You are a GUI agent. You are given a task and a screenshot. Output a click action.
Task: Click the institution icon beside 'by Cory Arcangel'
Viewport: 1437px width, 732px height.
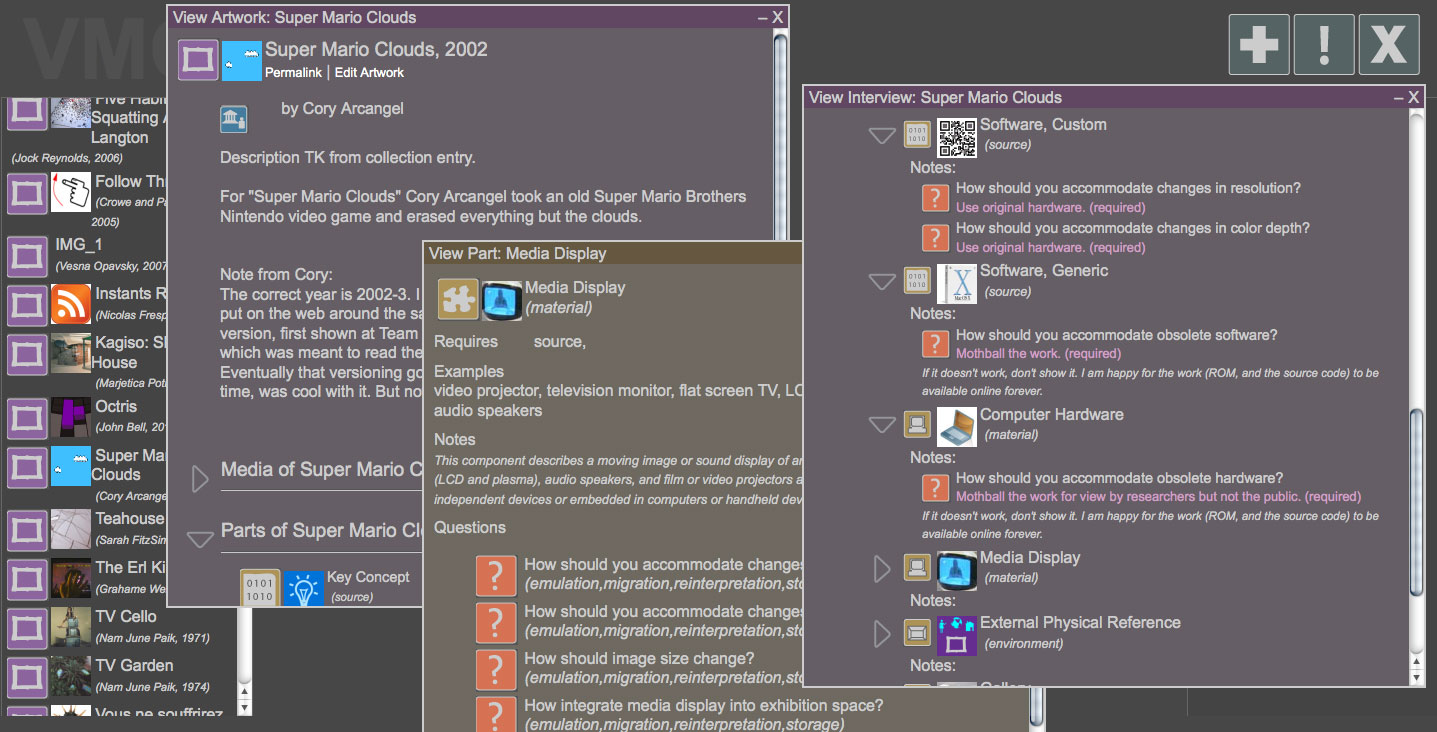pyautogui.click(x=233, y=120)
